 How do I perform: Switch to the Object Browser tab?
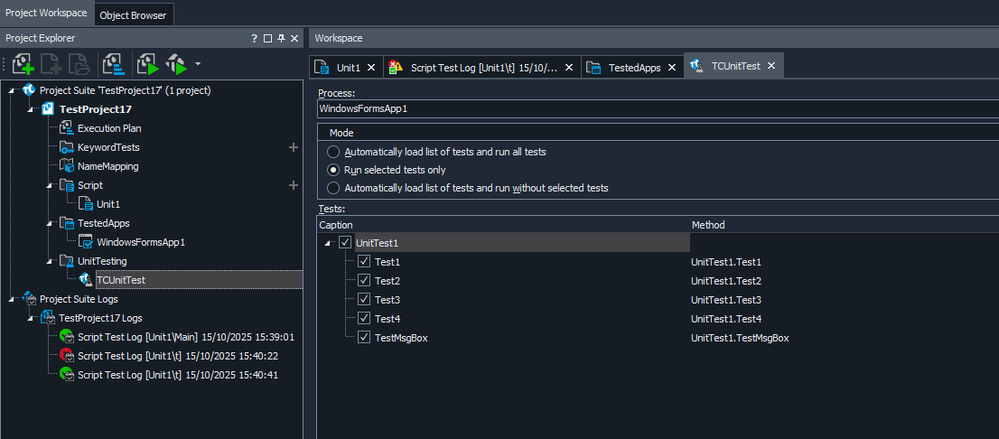(x=135, y=14)
